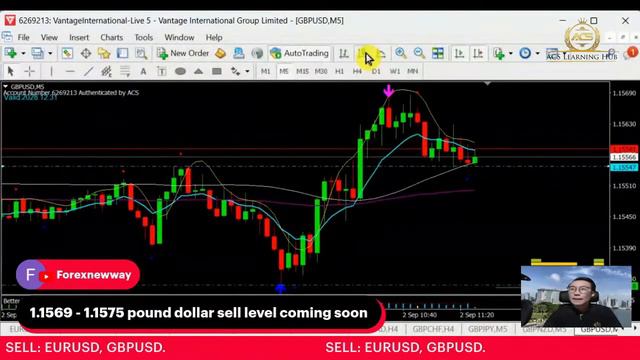640x360 pixels.
Task: Open the Insert menu
Action: coord(79,37)
